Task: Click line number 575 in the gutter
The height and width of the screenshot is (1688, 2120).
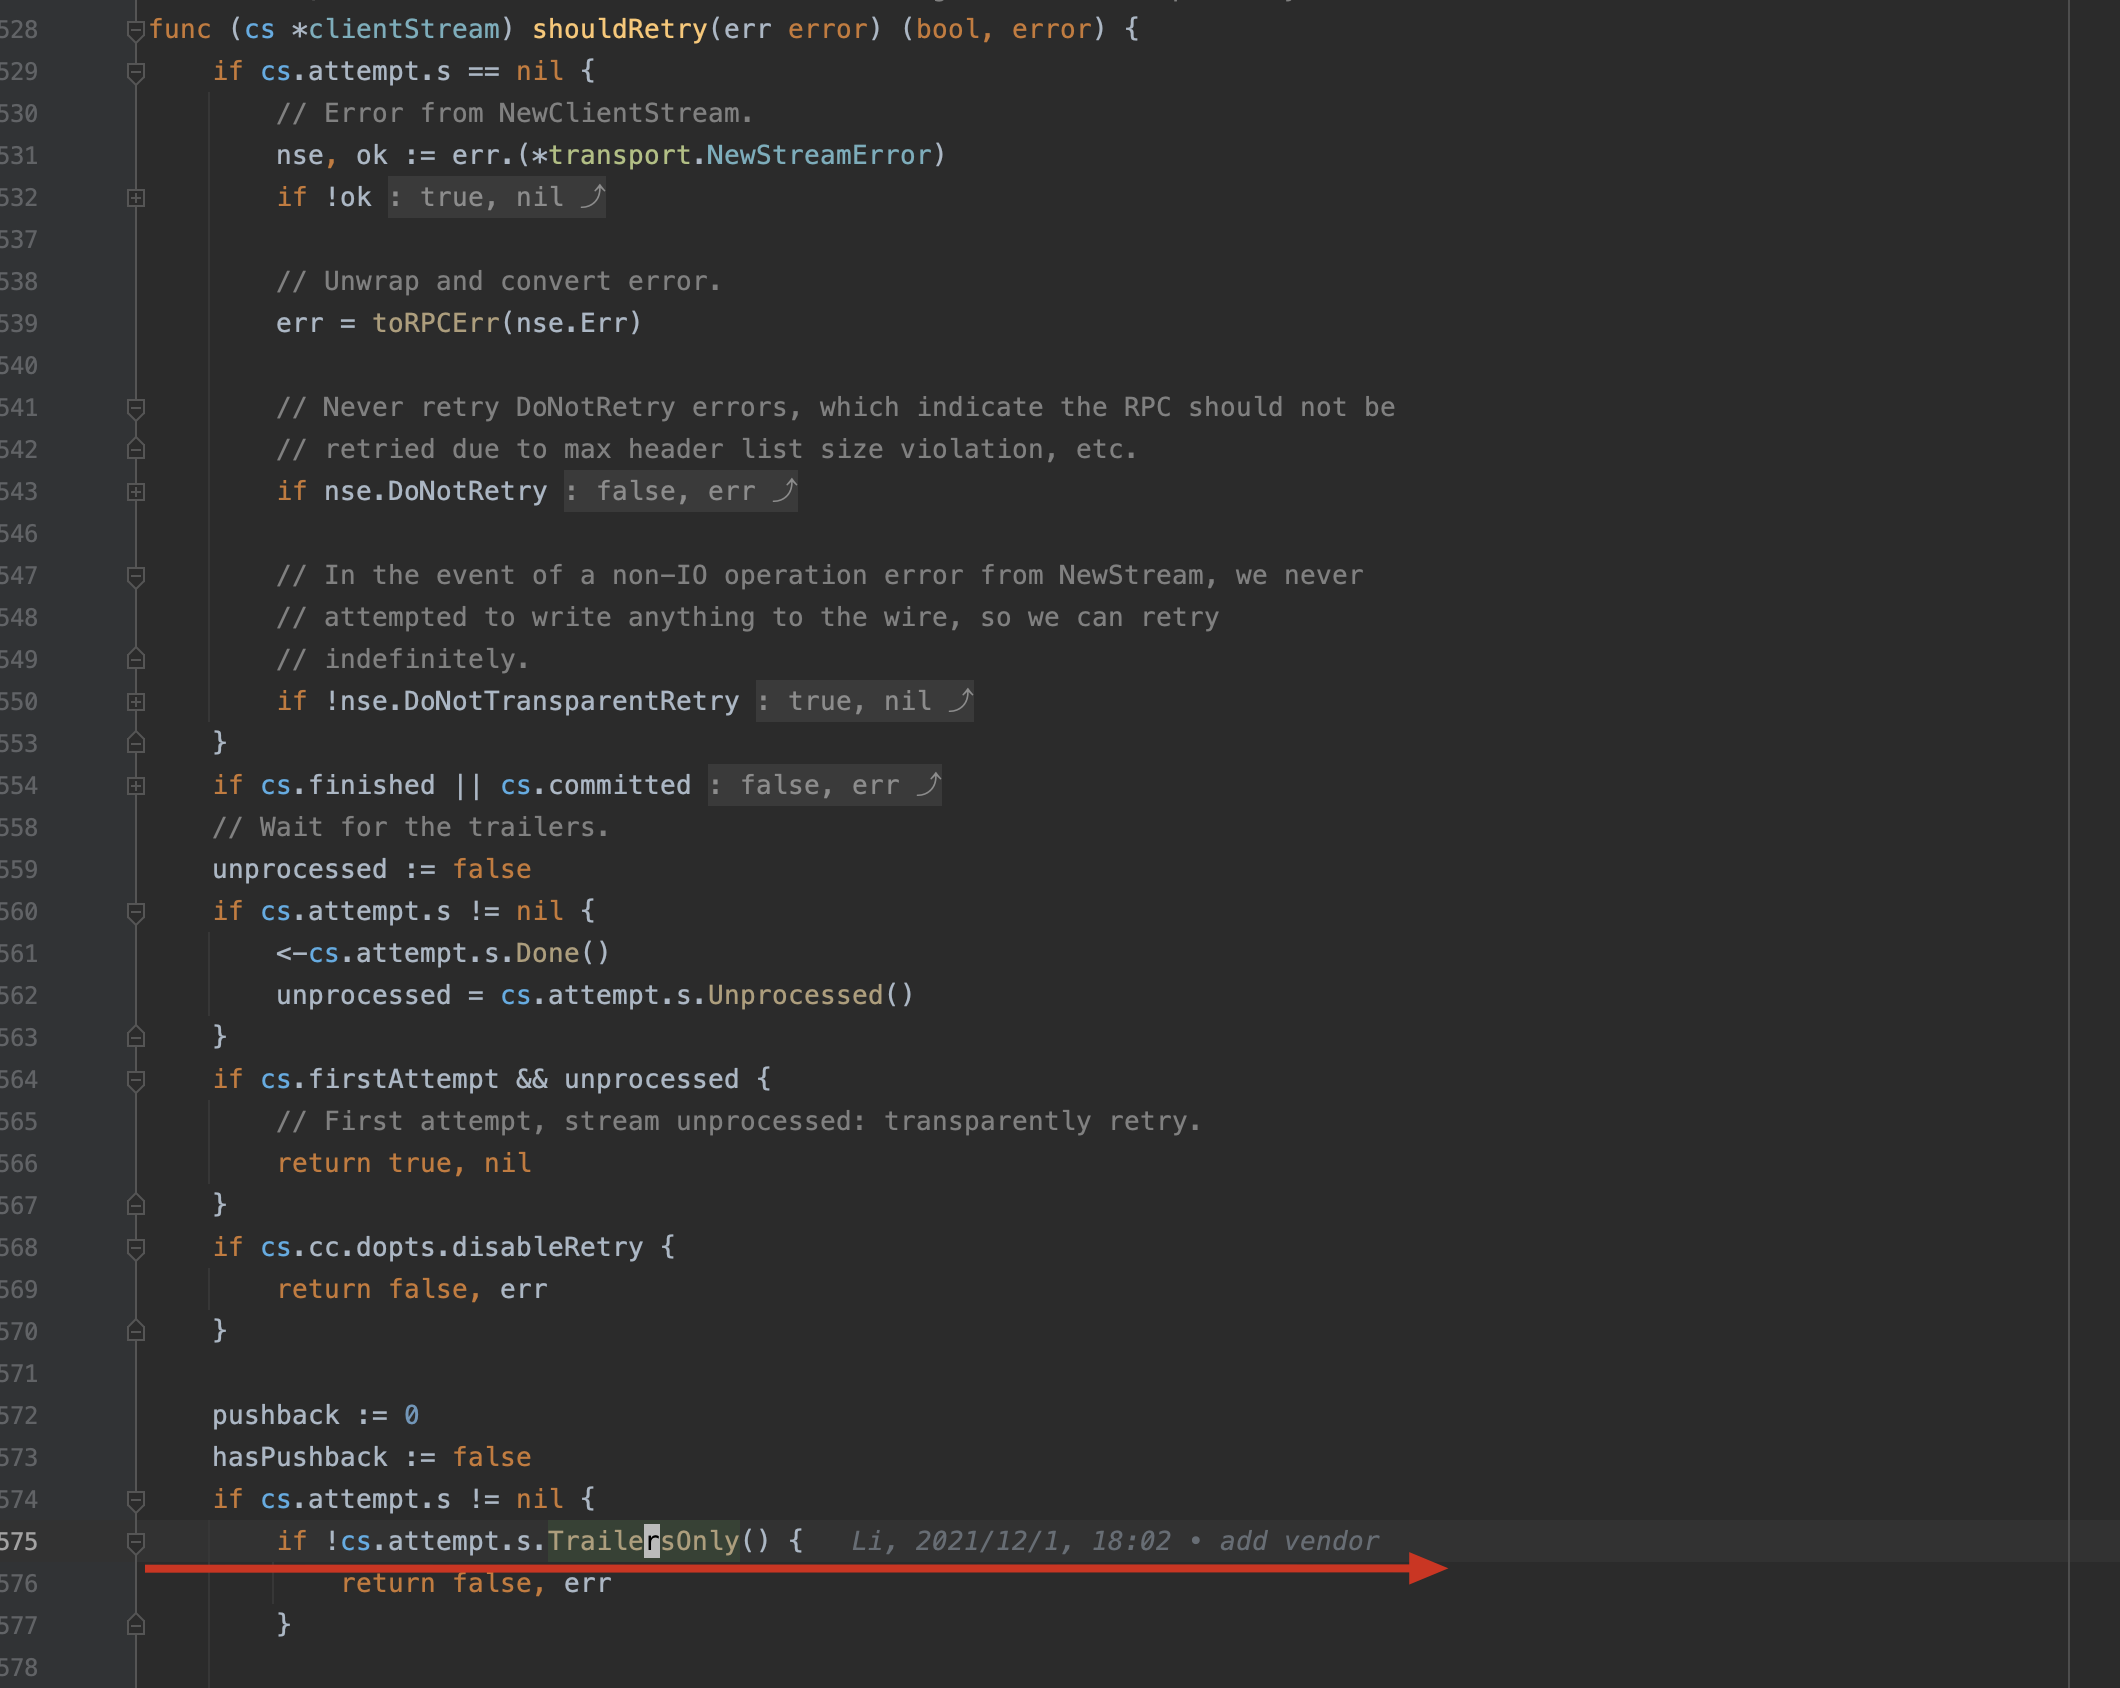Action: tap(22, 1541)
